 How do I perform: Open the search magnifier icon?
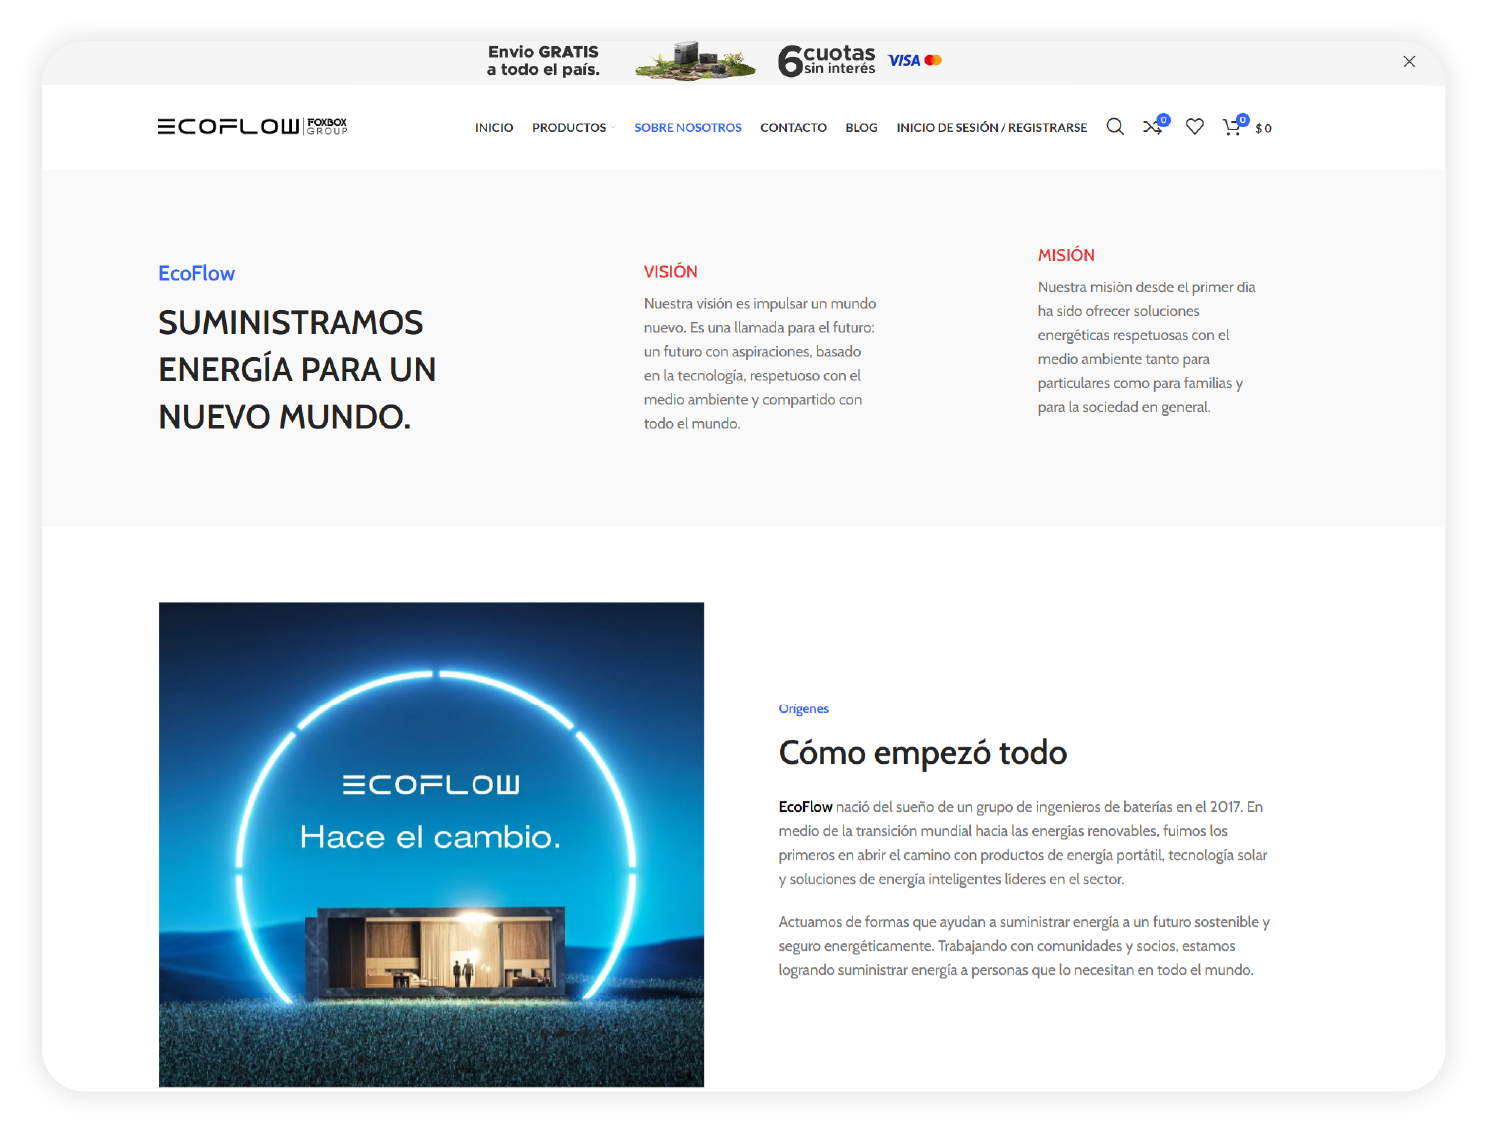(1115, 127)
